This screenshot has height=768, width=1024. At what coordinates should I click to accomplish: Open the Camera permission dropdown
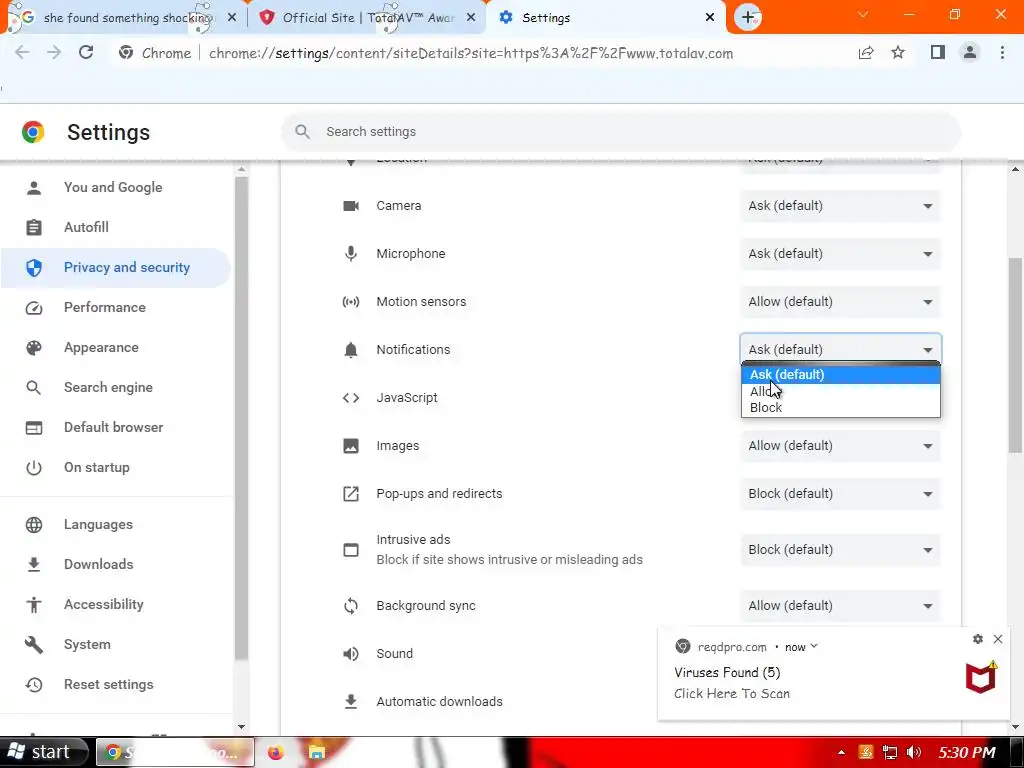840,206
